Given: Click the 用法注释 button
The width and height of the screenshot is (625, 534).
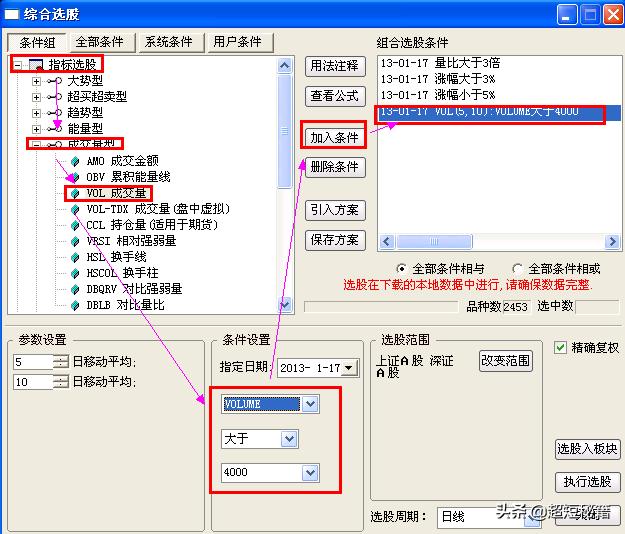Looking at the screenshot, I should pyautogui.click(x=335, y=66).
